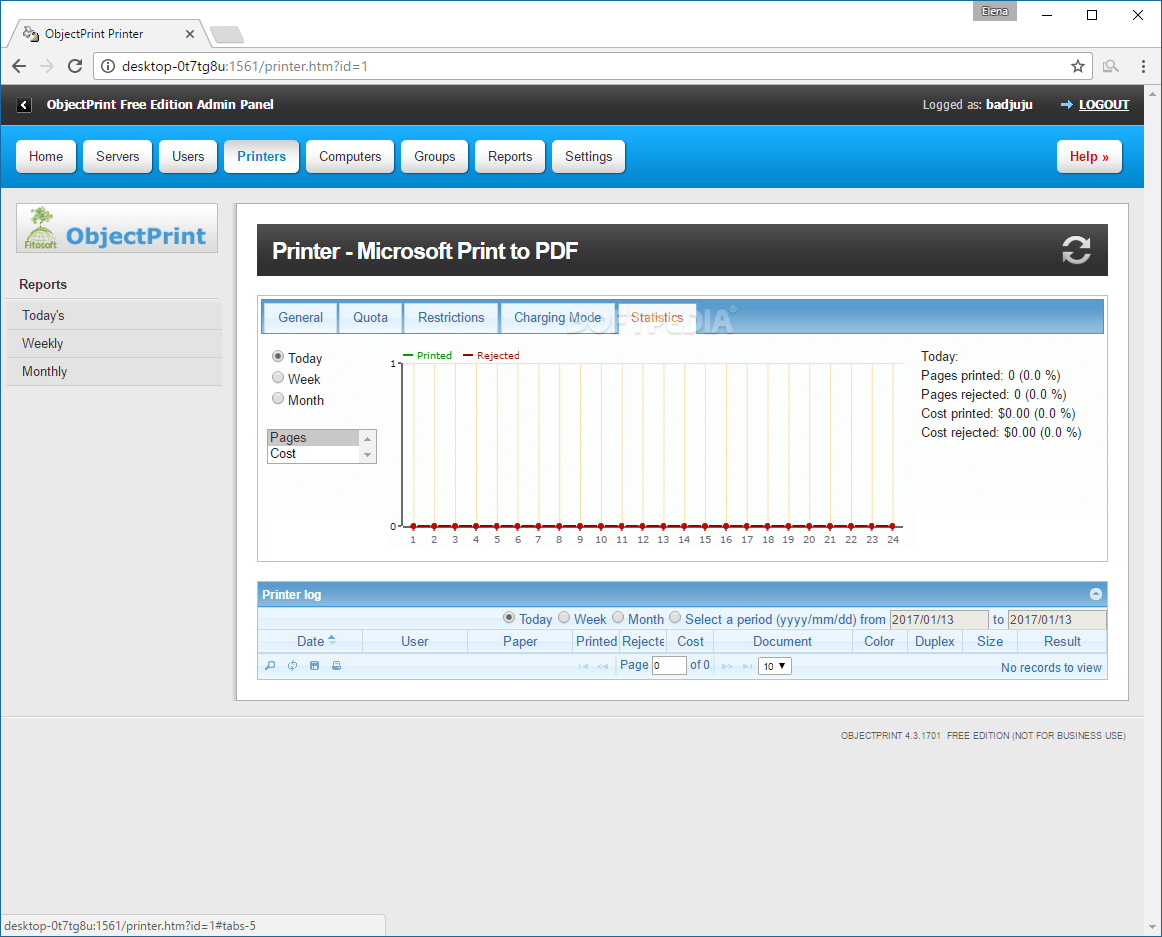Go to last page in printer log pager
The width and height of the screenshot is (1162, 937).
[x=747, y=666]
